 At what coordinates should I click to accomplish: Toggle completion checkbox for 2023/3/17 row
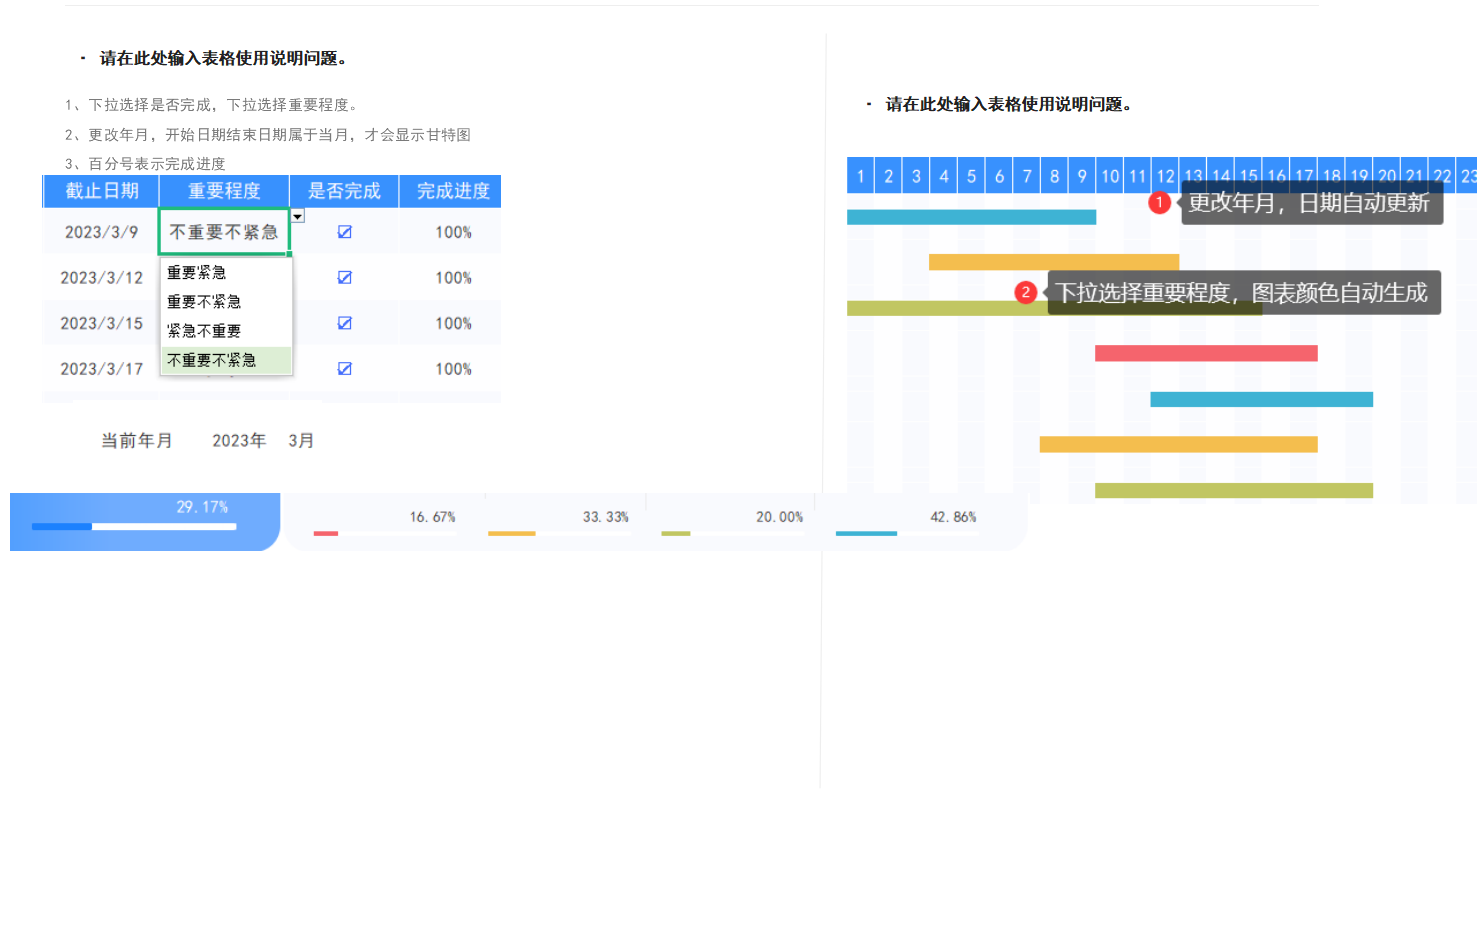(344, 369)
